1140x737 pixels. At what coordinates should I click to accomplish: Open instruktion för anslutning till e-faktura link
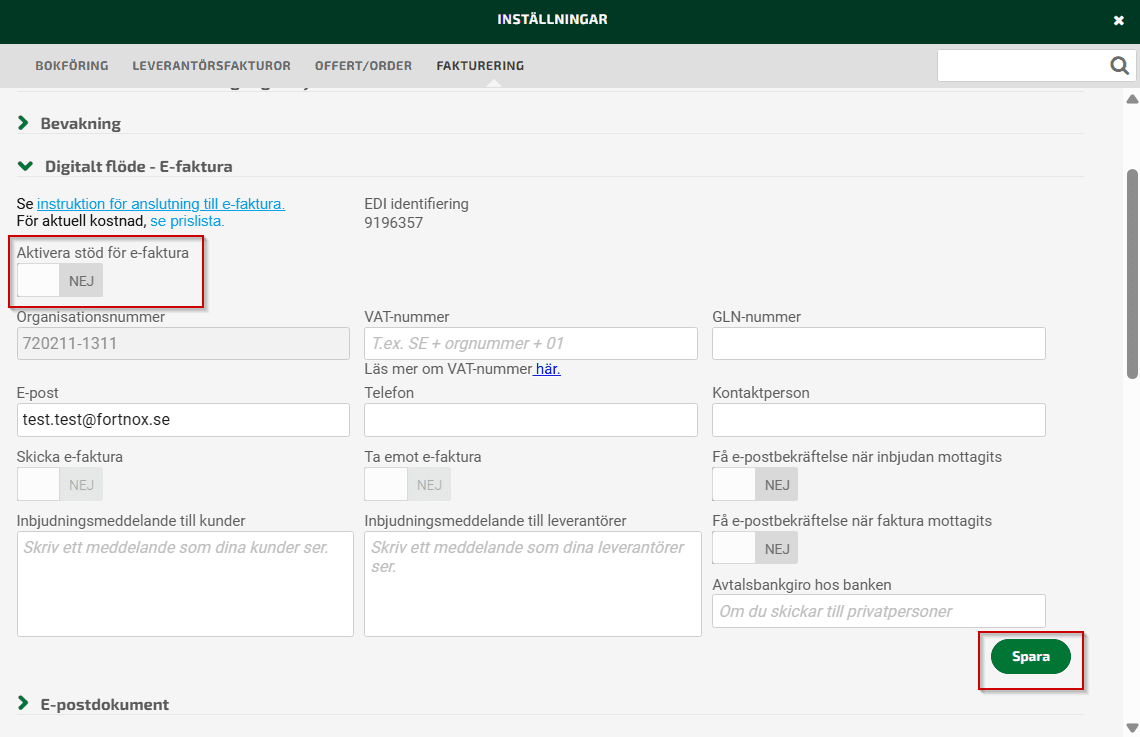click(161, 204)
